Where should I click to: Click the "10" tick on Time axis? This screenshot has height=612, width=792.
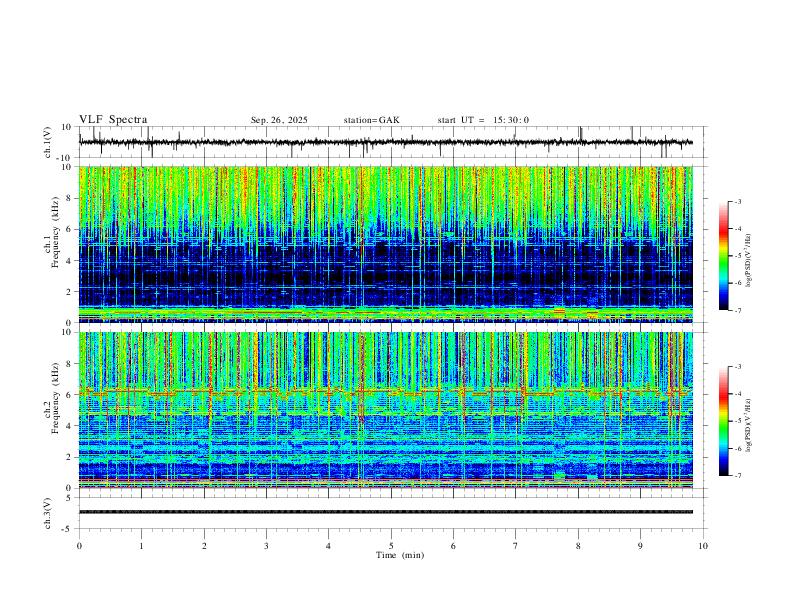point(703,546)
